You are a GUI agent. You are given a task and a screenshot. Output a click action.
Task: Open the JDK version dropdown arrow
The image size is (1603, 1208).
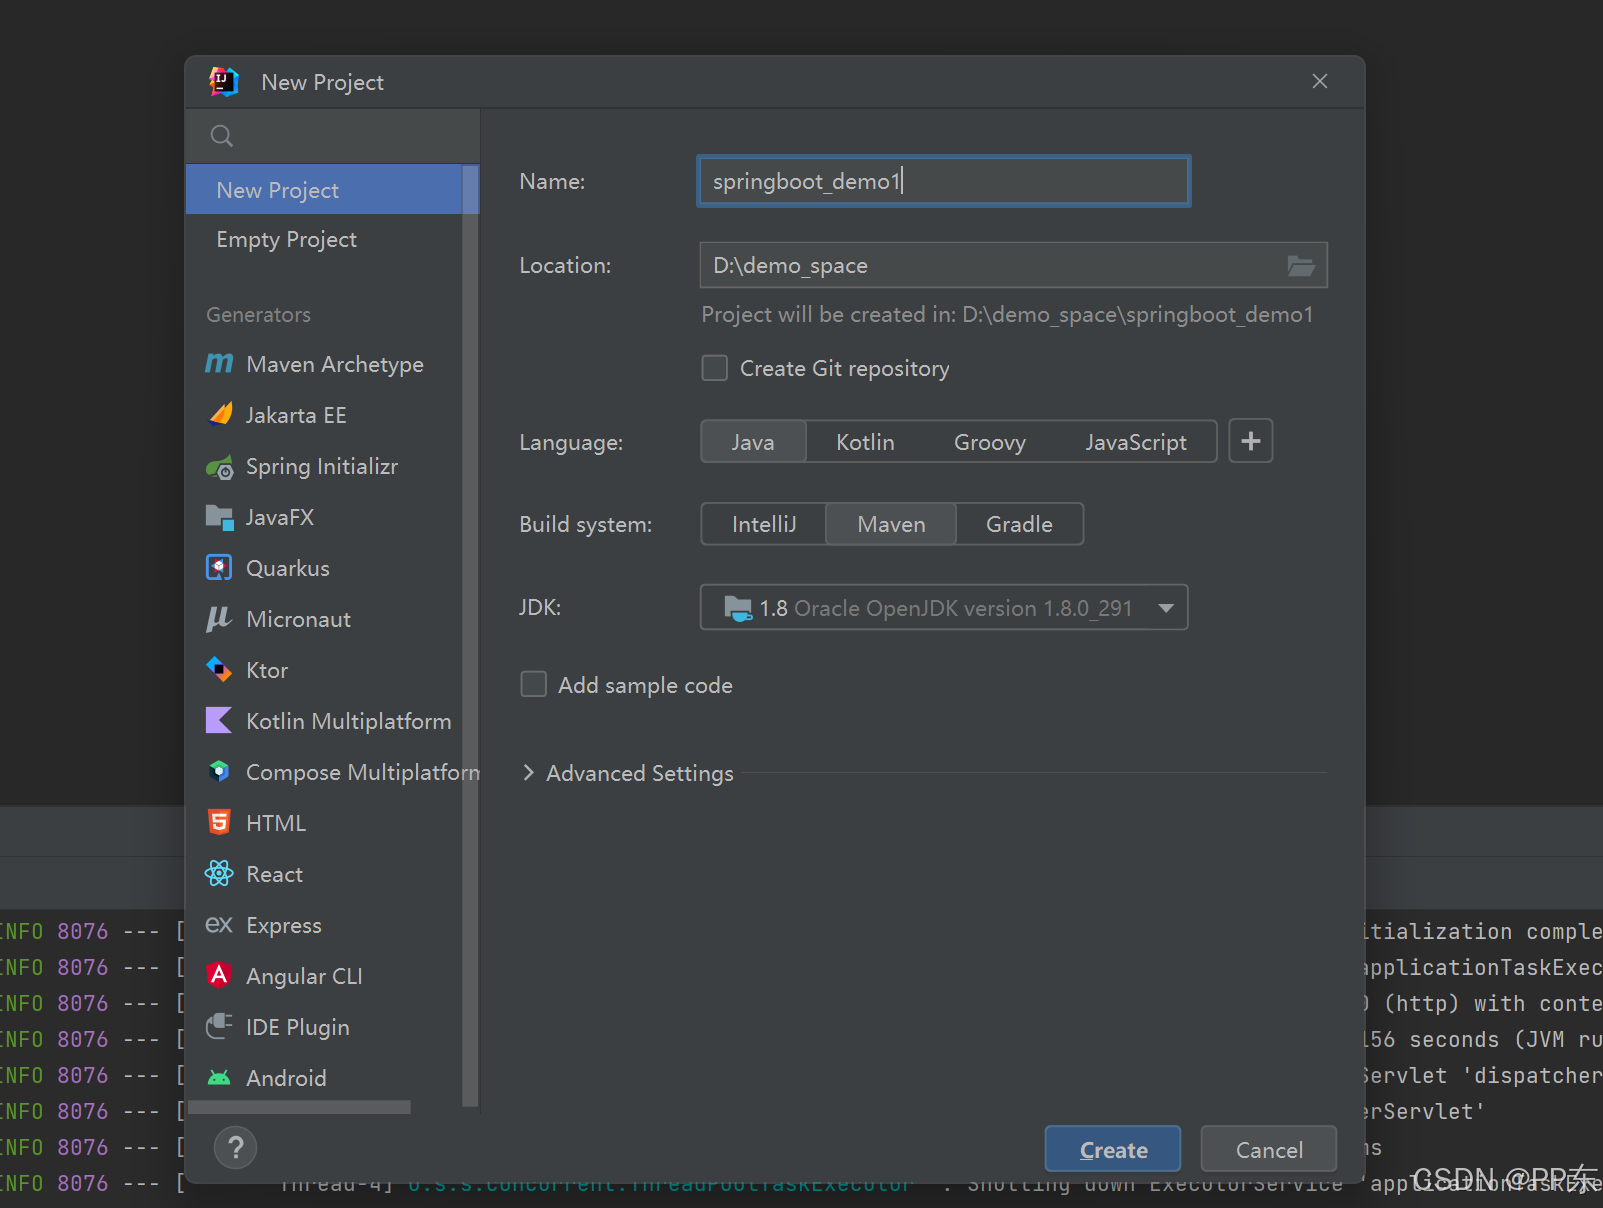[1166, 608]
